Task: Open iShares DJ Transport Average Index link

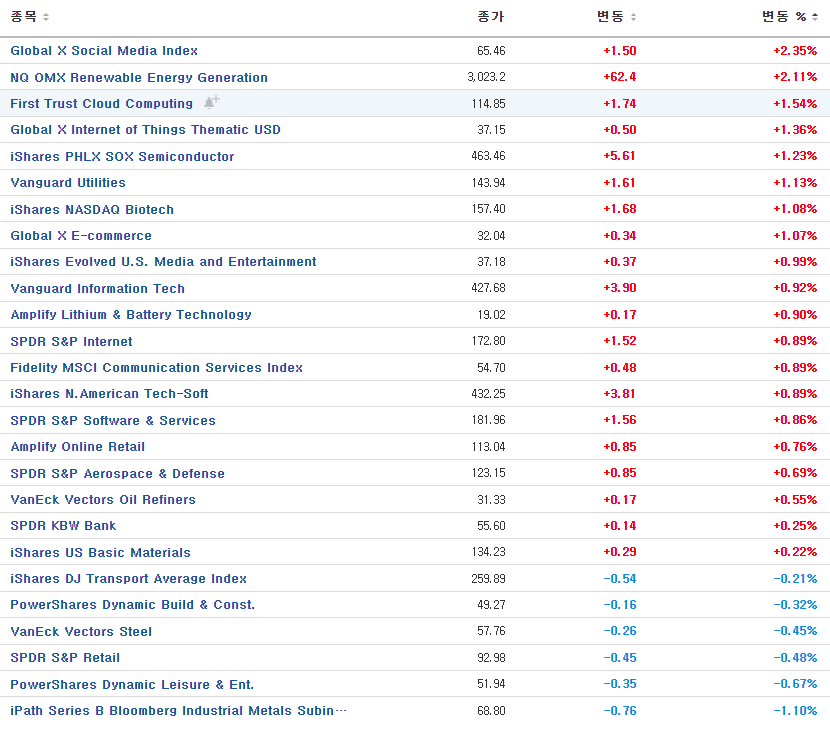Action: (x=129, y=579)
